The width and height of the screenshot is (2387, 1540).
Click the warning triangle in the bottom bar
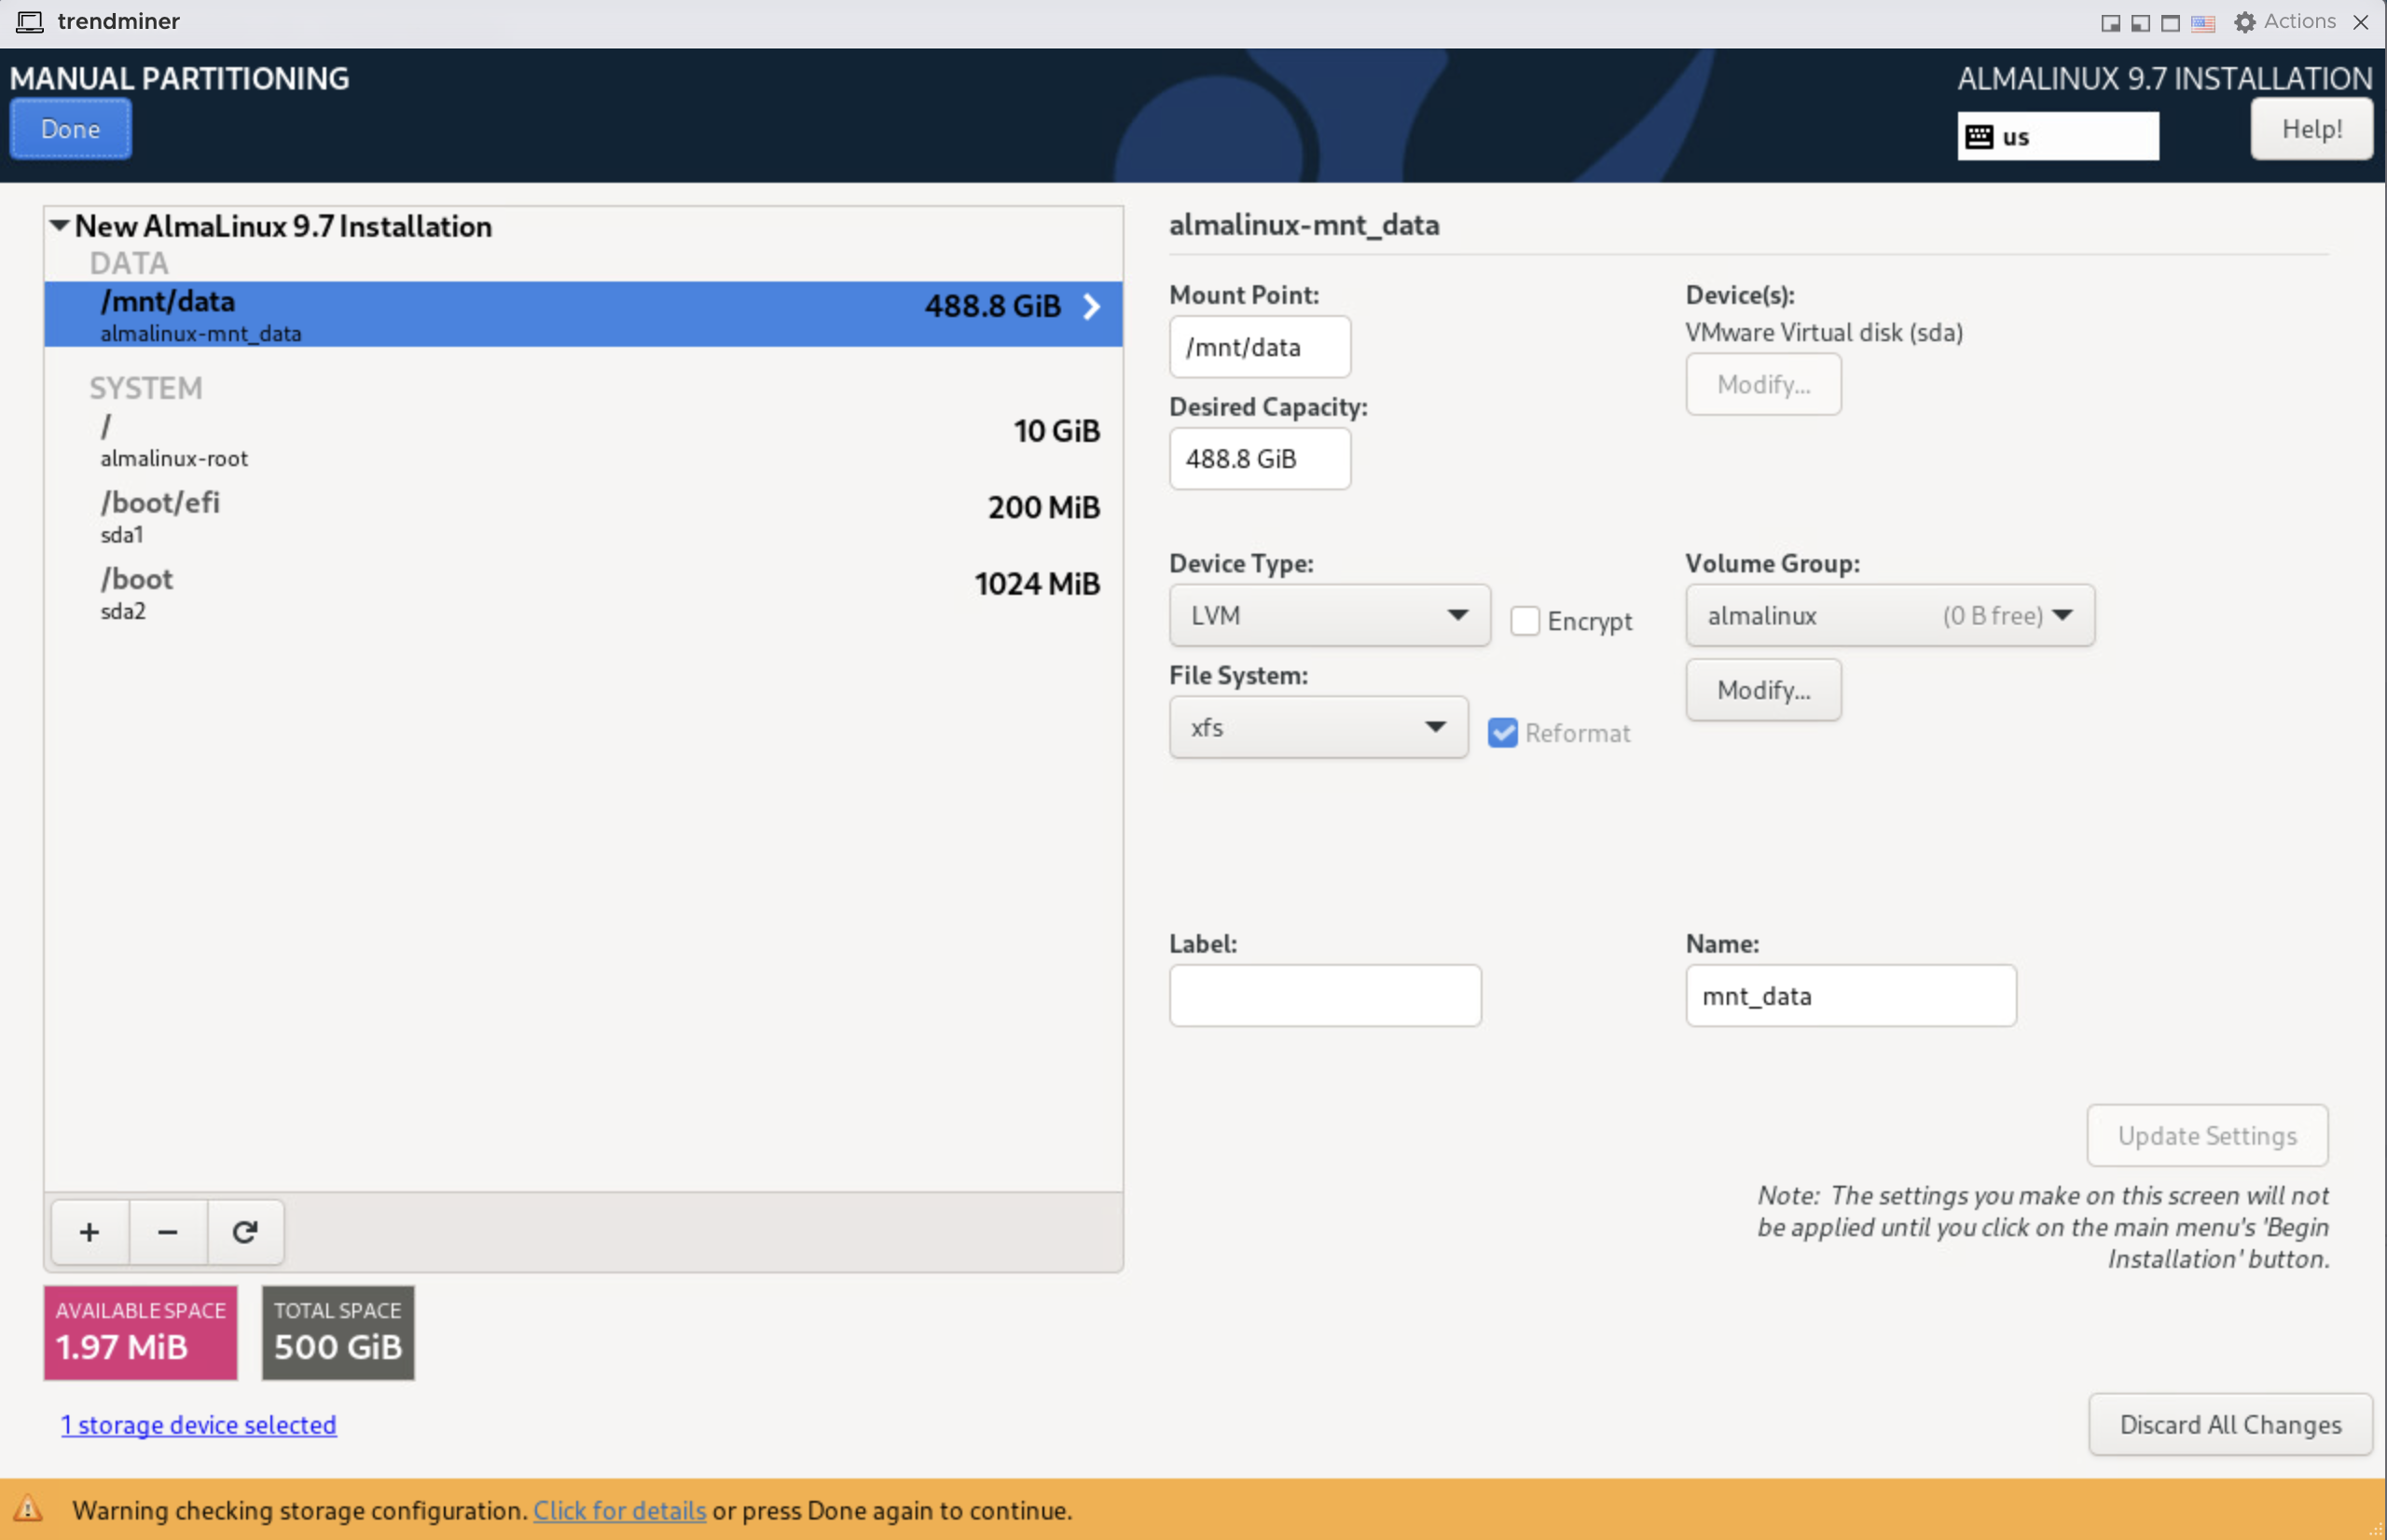30,1512
